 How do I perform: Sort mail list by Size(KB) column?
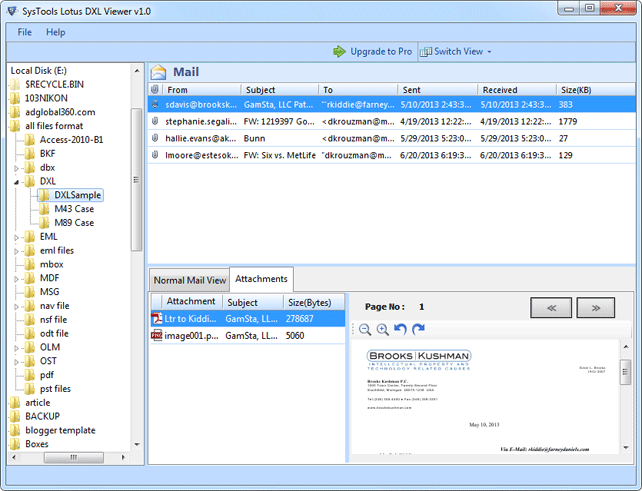point(596,90)
